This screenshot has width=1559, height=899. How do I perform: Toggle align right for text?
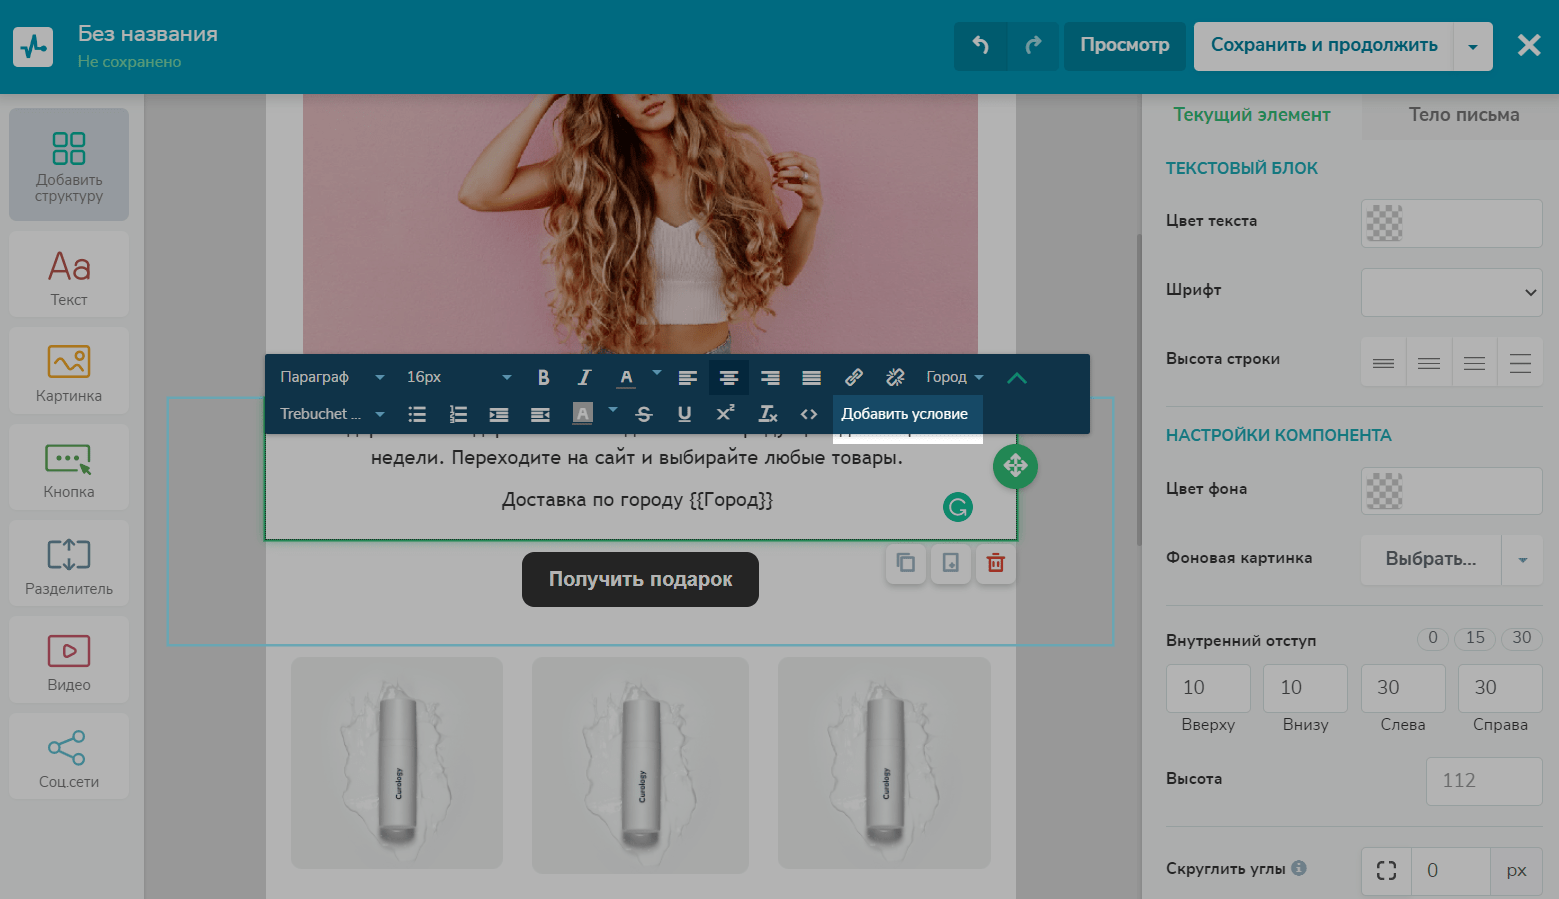pos(770,377)
